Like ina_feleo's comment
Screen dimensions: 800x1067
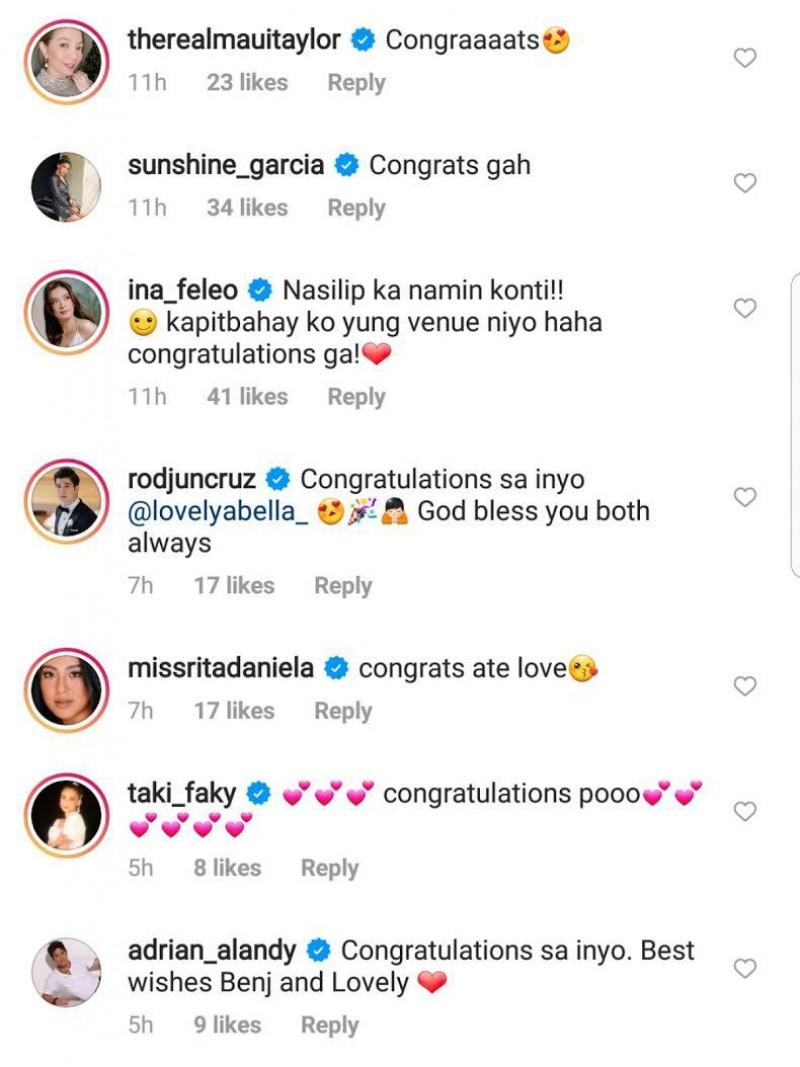click(x=745, y=309)
